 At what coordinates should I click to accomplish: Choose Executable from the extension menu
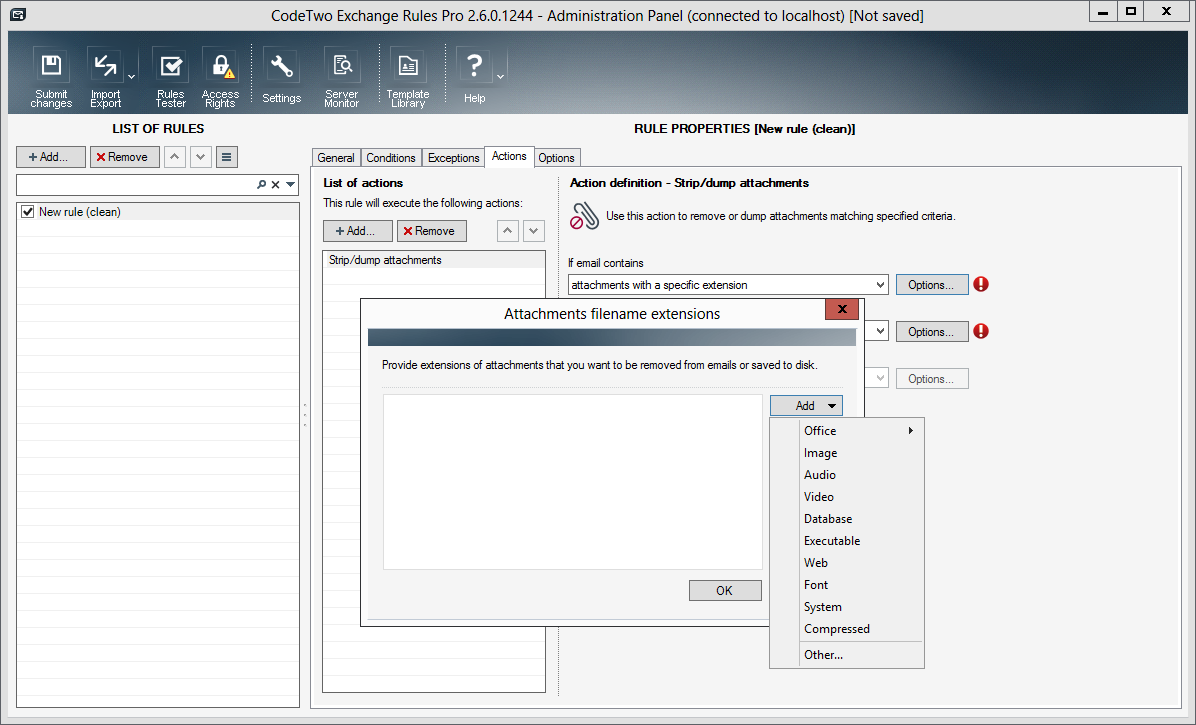tap(832, 541)
